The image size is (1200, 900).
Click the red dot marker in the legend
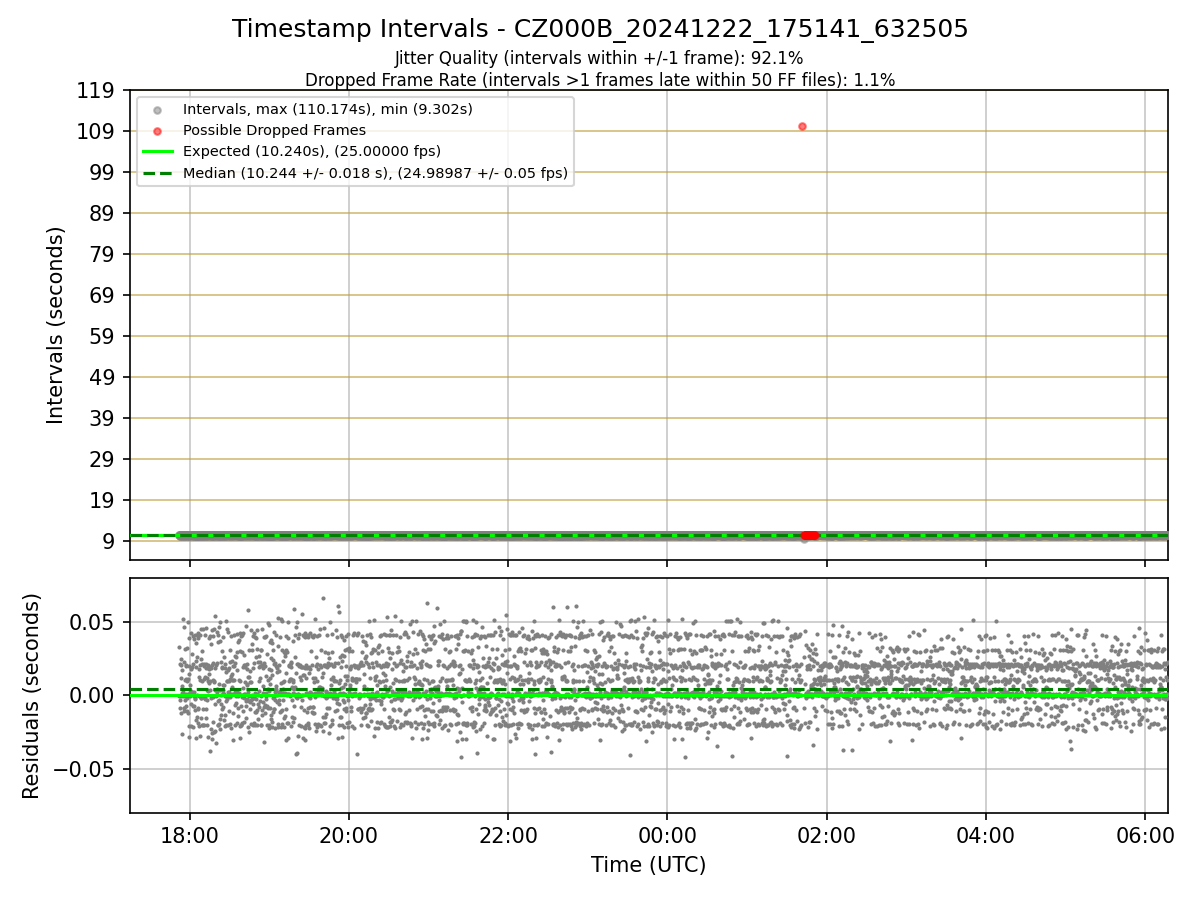coord(157,131)
